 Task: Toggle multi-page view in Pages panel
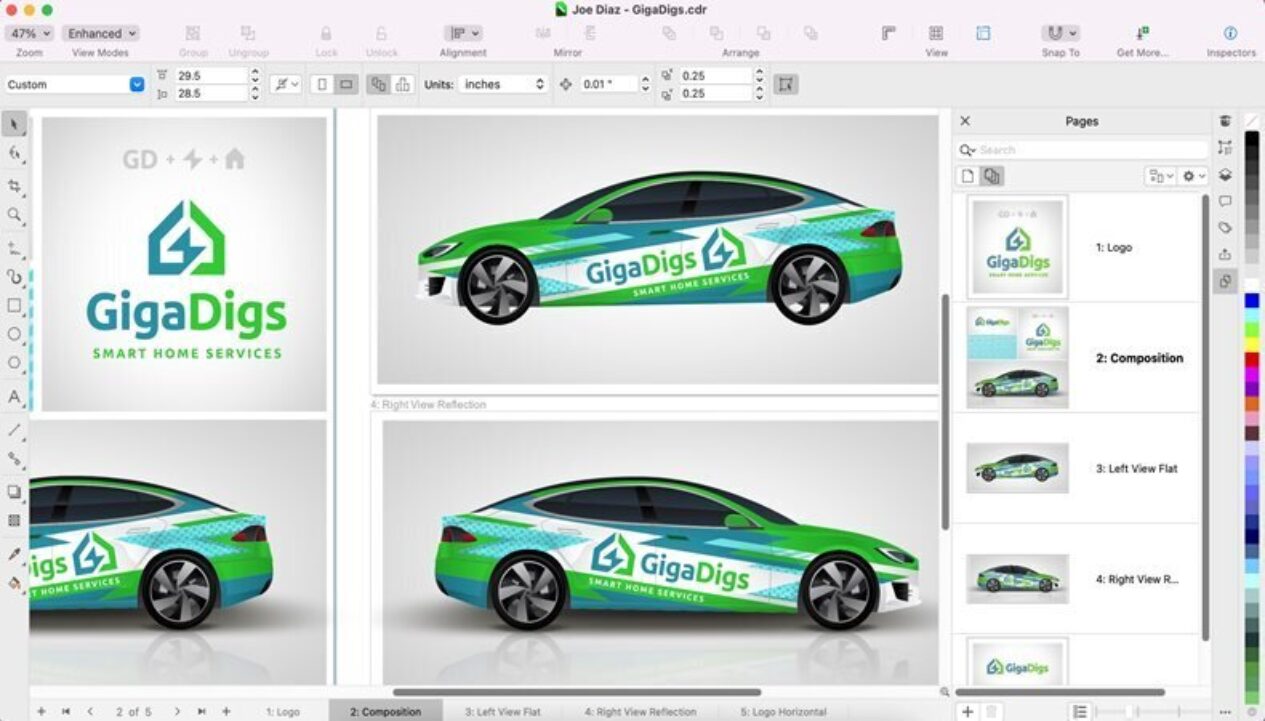pyautogui.click(x=992, y=176)
